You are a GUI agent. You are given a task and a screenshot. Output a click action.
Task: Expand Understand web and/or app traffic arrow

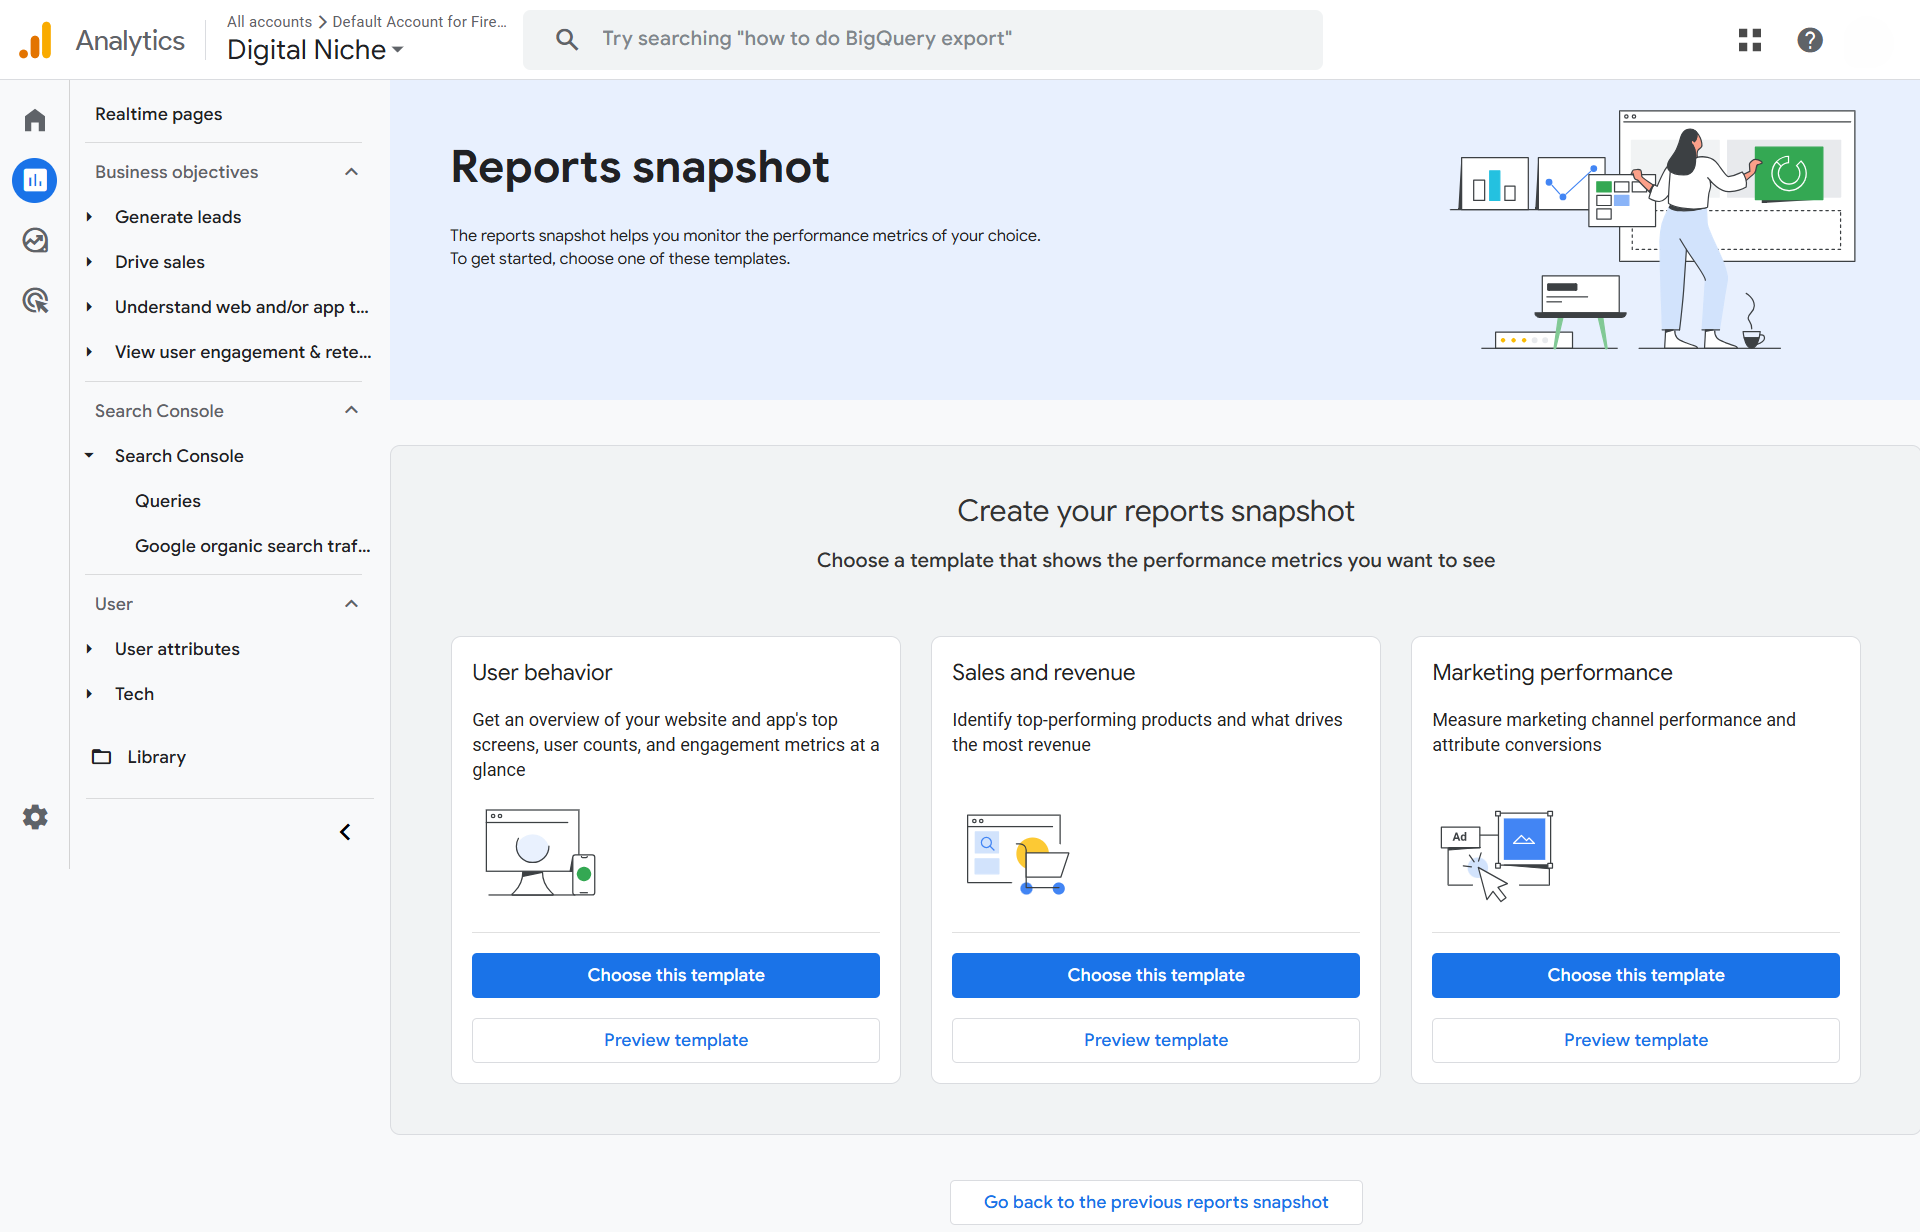click(x=89, y=307)
